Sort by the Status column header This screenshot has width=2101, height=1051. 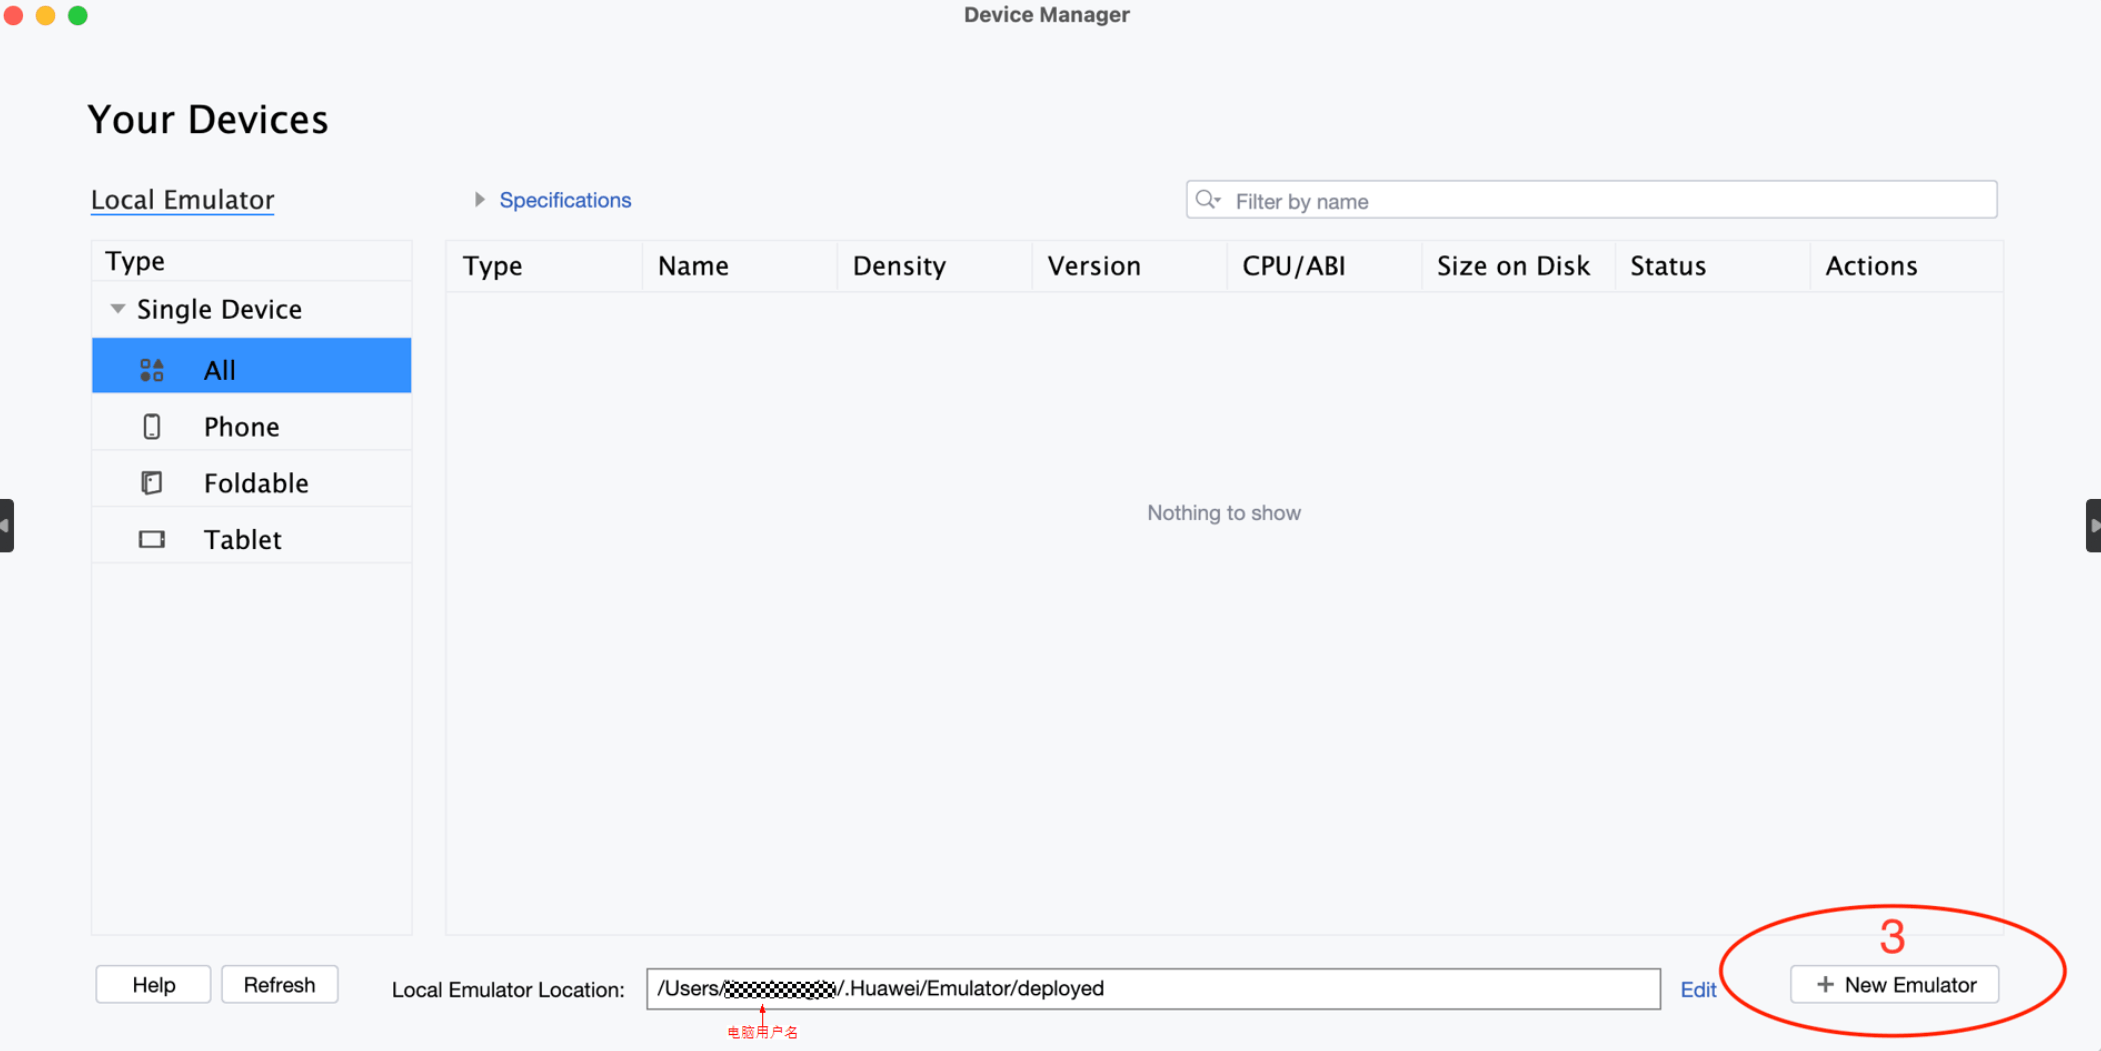pos(1712,266)
